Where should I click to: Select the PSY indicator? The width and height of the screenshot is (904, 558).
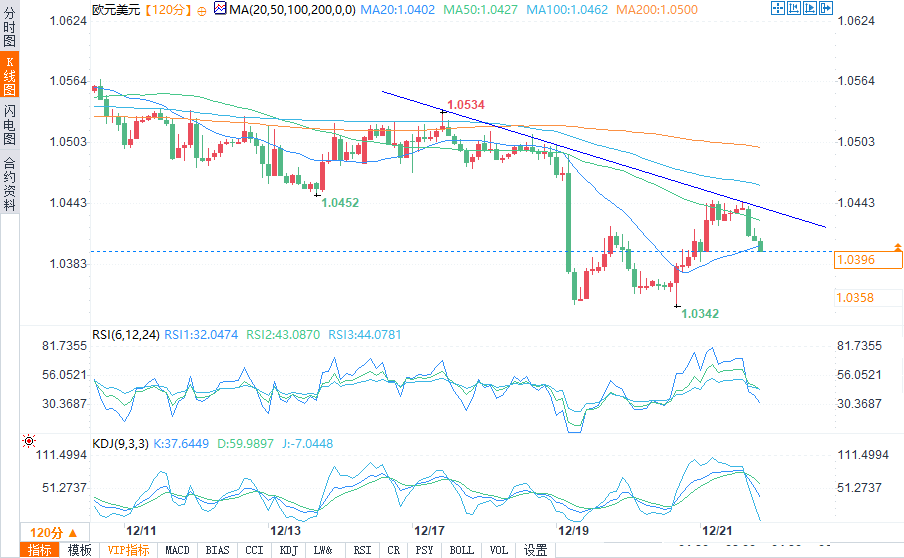click(424, 551)
